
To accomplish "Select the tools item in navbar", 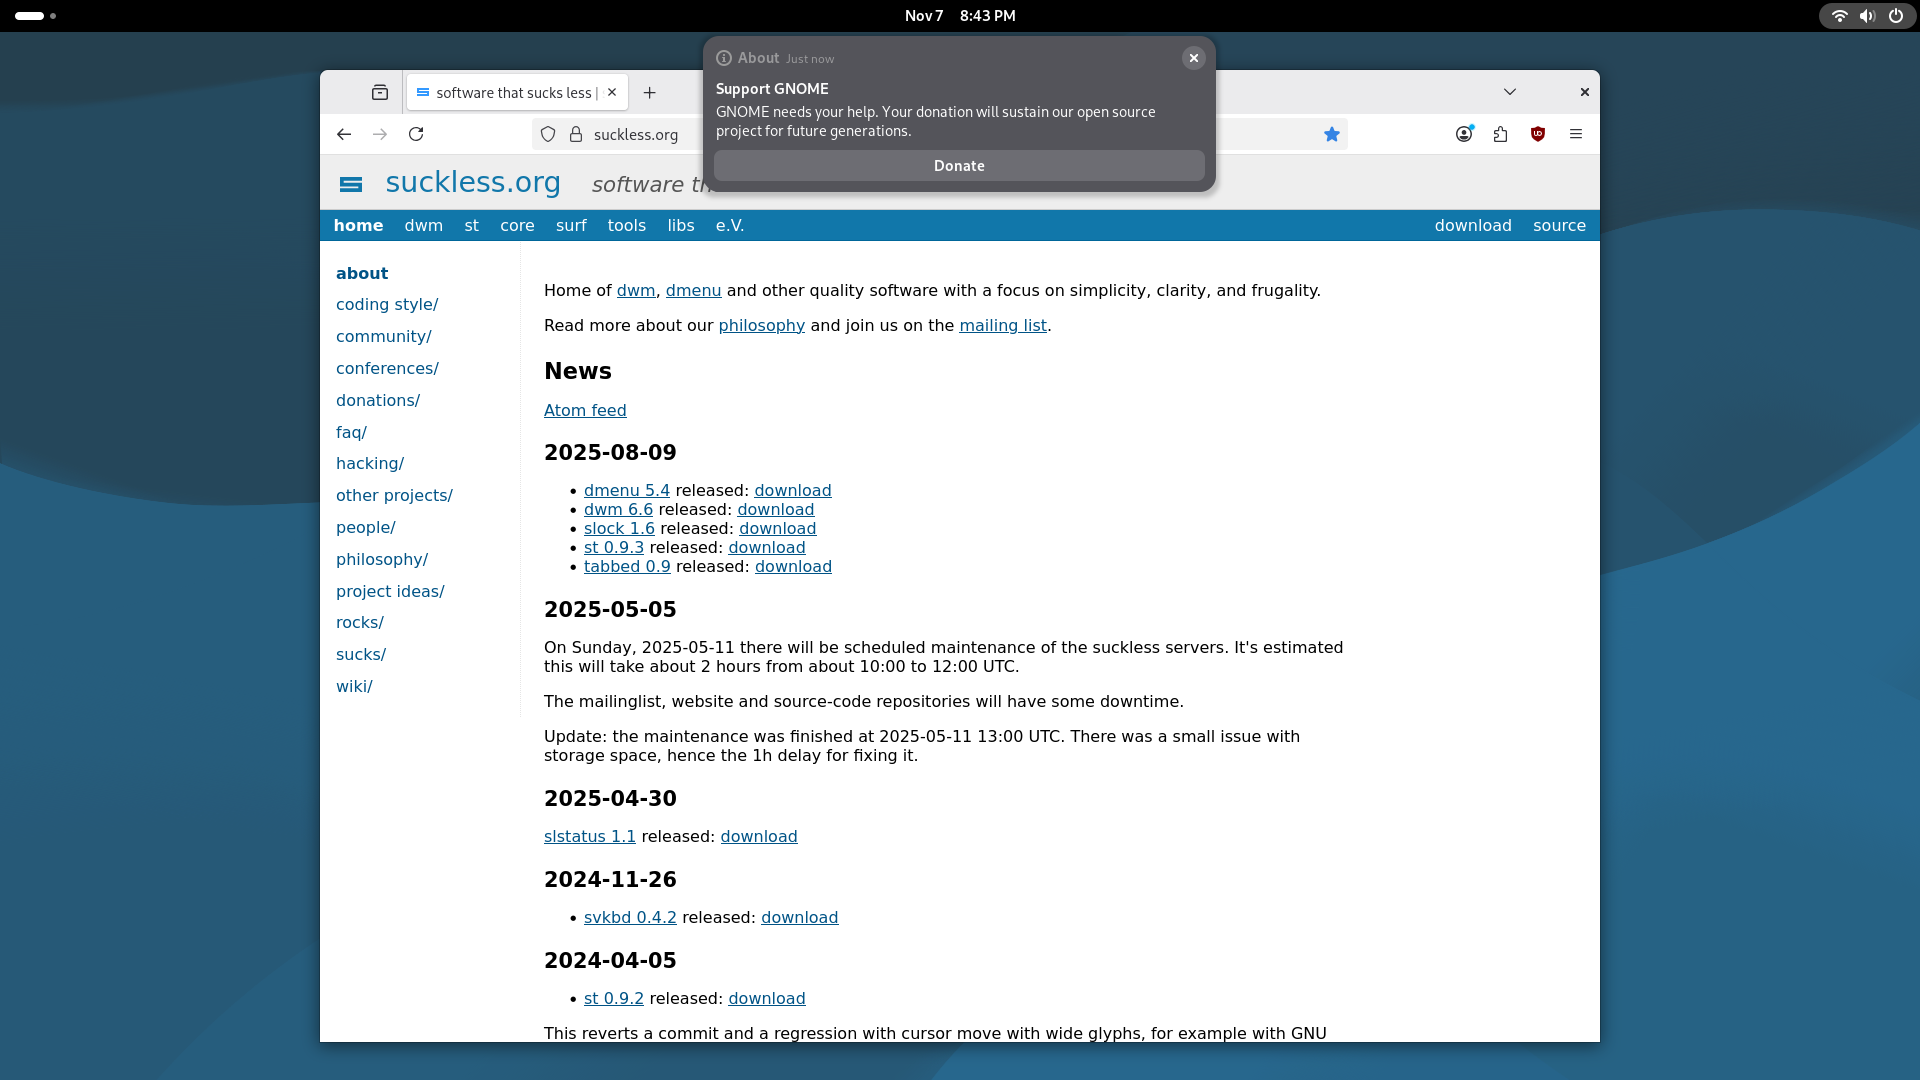I will (x=626, y=226).
